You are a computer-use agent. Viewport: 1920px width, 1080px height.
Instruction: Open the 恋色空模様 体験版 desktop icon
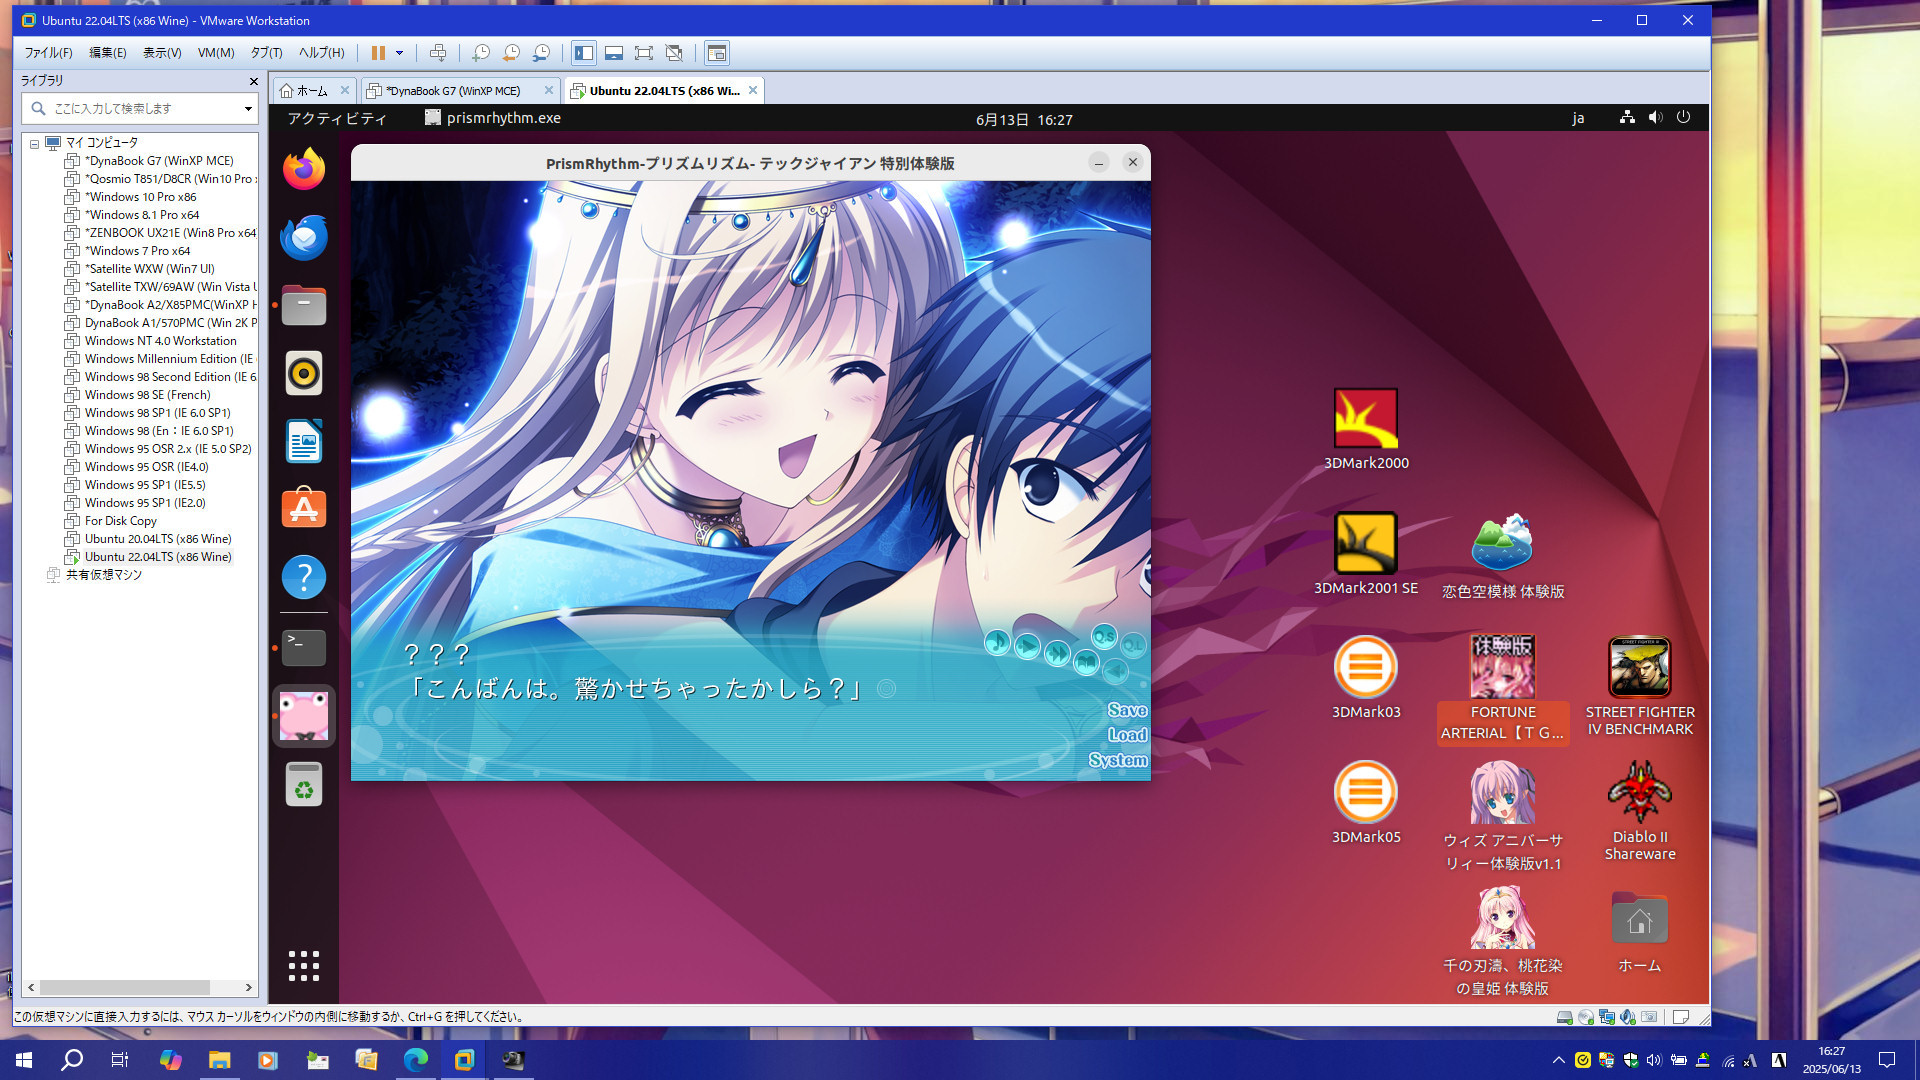click(1503, 556)
